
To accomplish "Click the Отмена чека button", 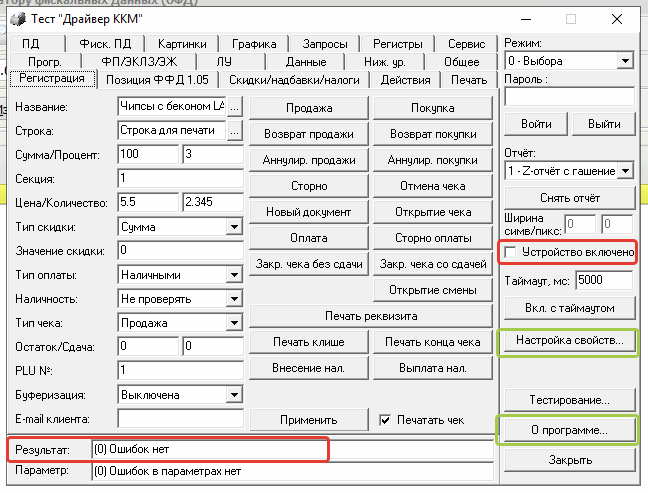I will click(433, 186).
